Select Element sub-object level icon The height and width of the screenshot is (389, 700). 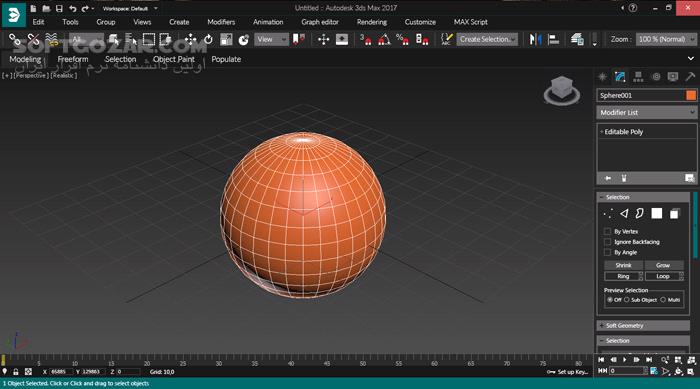[x=674, y=214]
